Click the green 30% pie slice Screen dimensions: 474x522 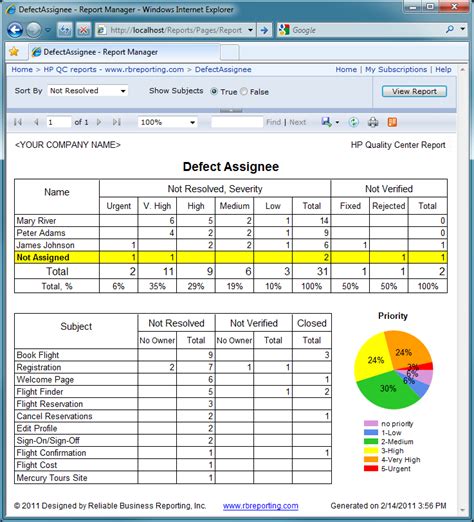point(387,390)
